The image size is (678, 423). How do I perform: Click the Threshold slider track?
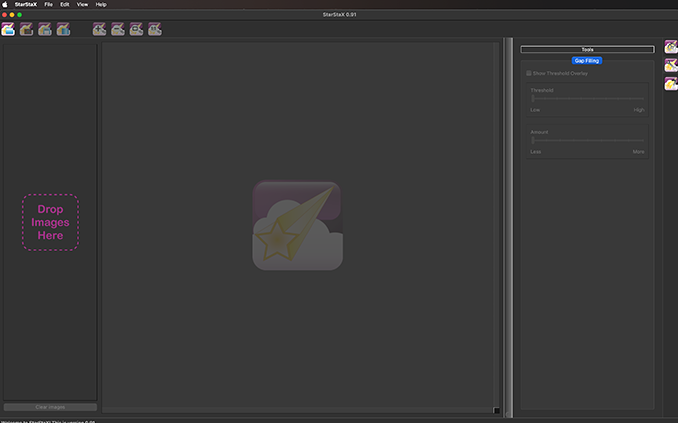point(588,99)
